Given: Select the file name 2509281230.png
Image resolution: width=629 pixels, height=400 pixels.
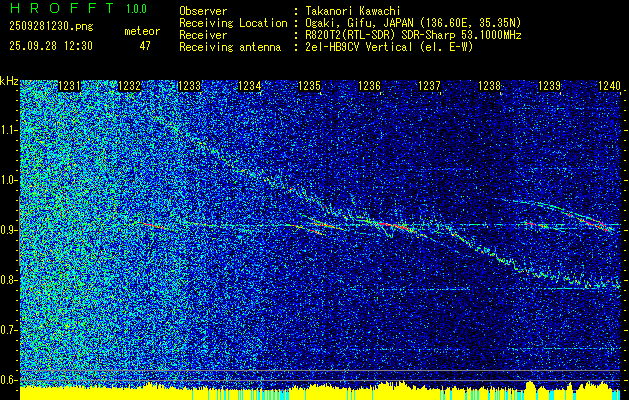Looking at the screenshot, I should coord(51,27).
